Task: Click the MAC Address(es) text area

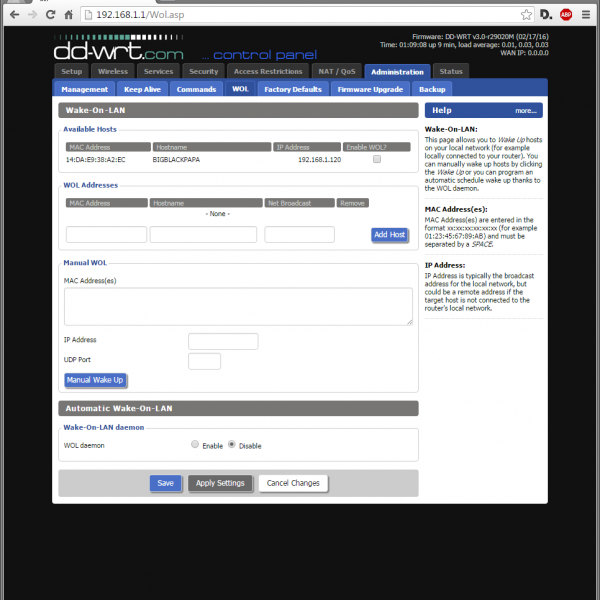Action: point(238,306)
